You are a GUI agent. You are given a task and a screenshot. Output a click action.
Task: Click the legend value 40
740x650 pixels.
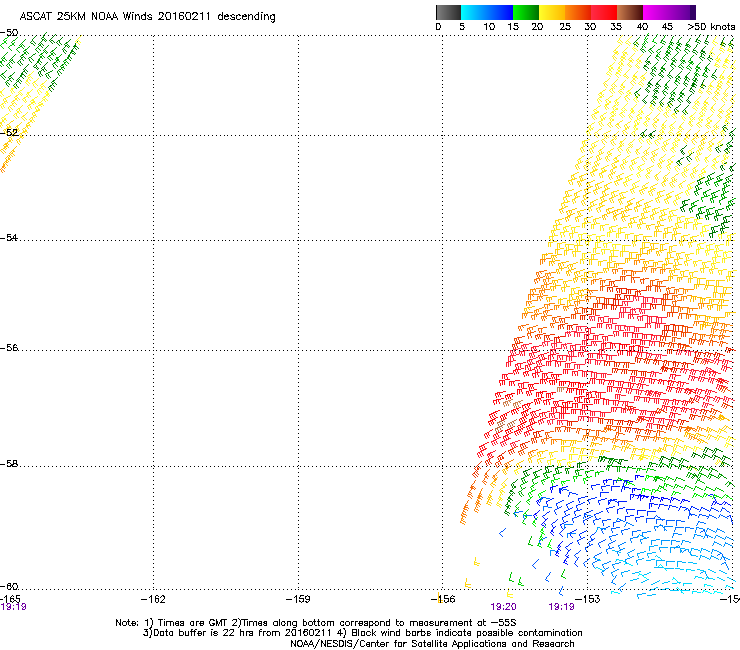(642, 27)
